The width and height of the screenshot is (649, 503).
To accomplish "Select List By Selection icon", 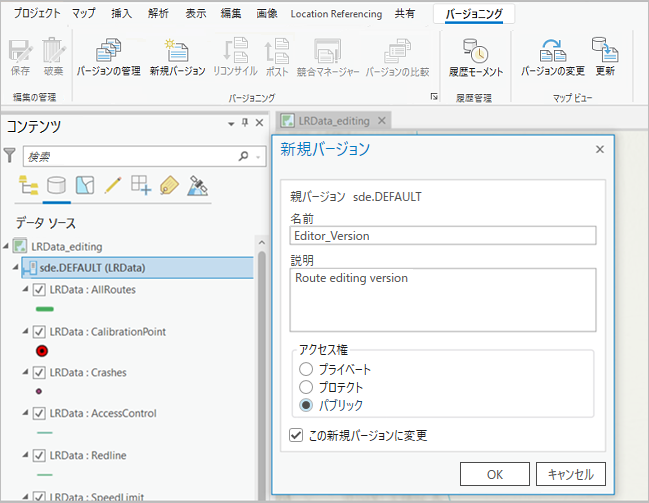I will pyautogui.click(x=85, y=185).
